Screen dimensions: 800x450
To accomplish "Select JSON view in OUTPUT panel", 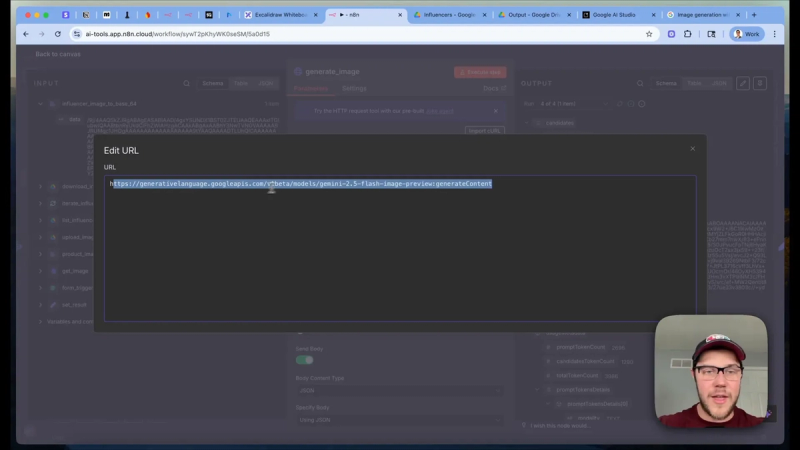I will [719, 83].
